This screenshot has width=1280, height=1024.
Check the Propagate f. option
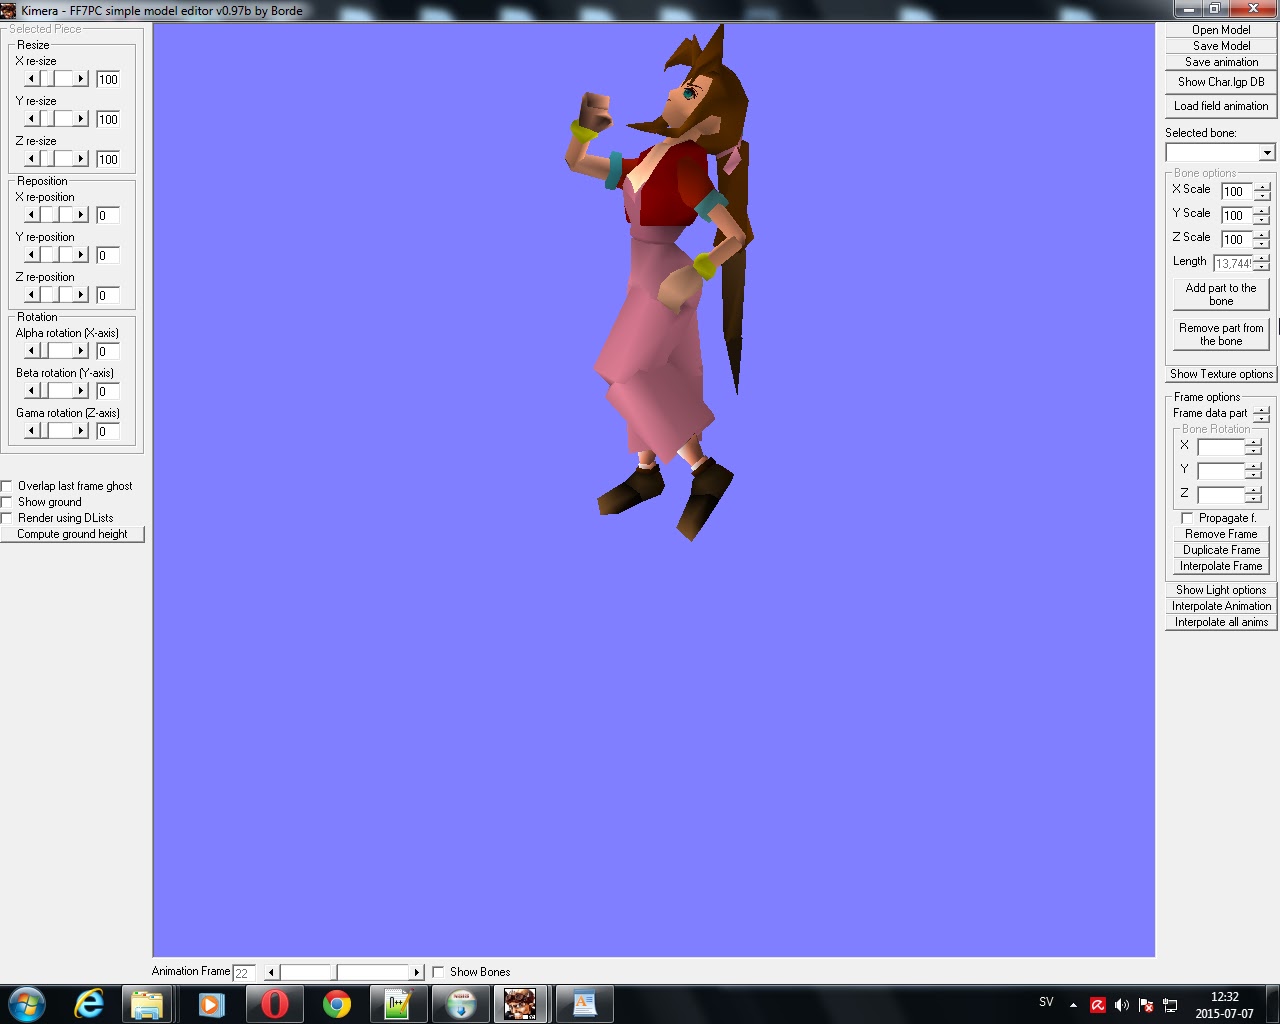tap(1187, 518)
